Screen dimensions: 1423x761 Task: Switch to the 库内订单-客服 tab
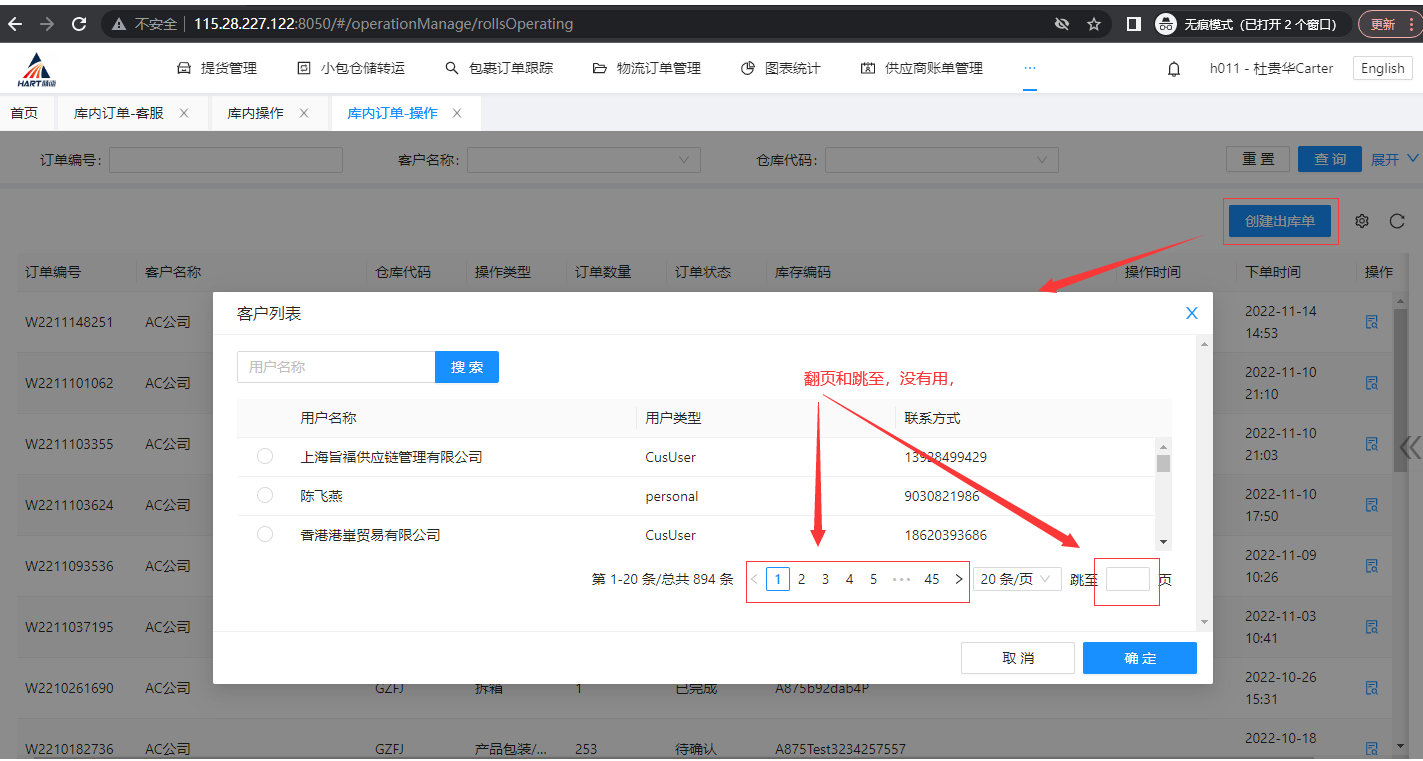pos(118,113)
